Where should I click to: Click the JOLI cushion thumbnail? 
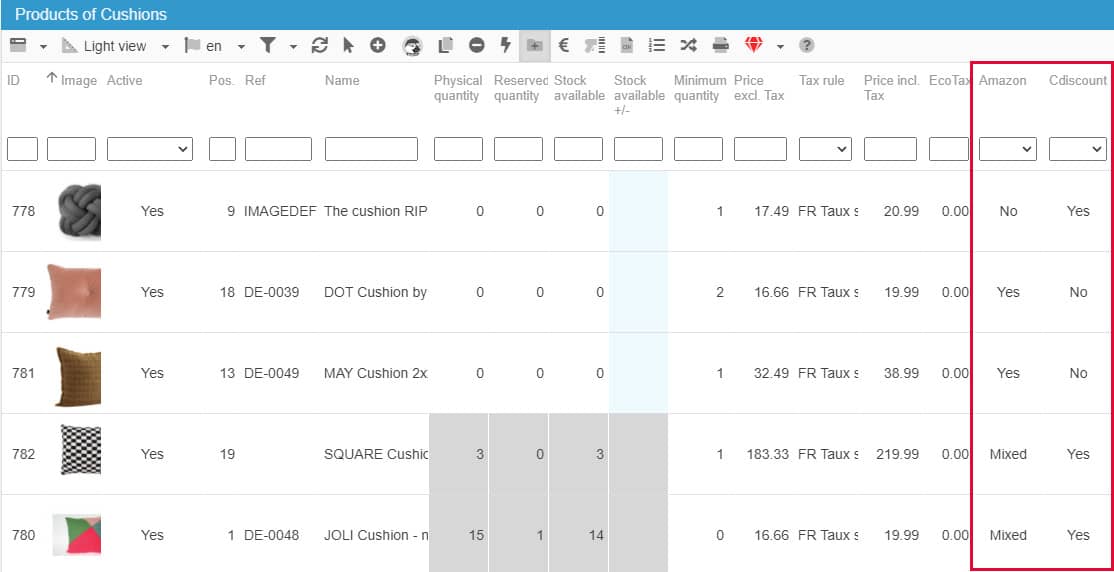[77, 534]
